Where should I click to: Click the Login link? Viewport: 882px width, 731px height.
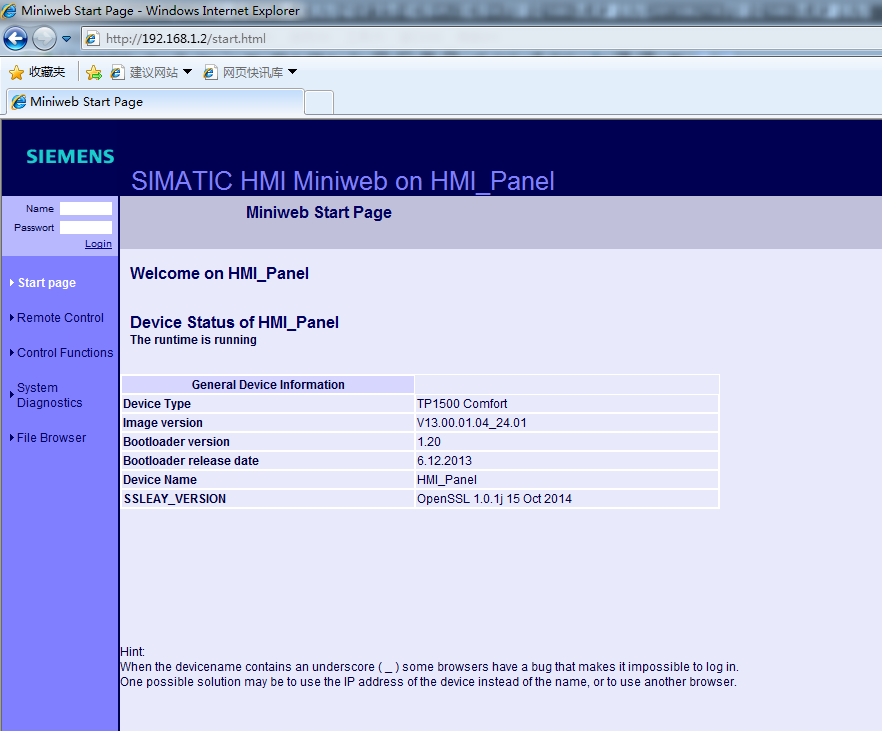(x=98, y=244)
